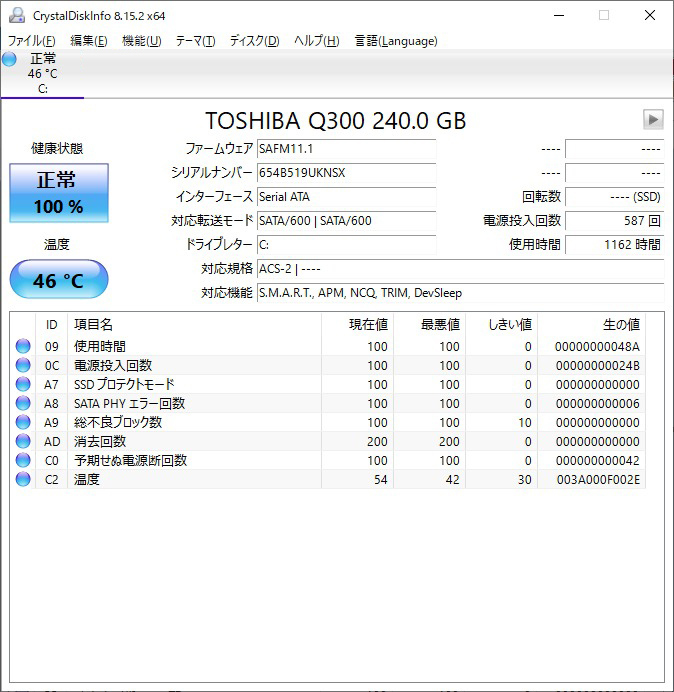Click the 生の値 column header

591,325
